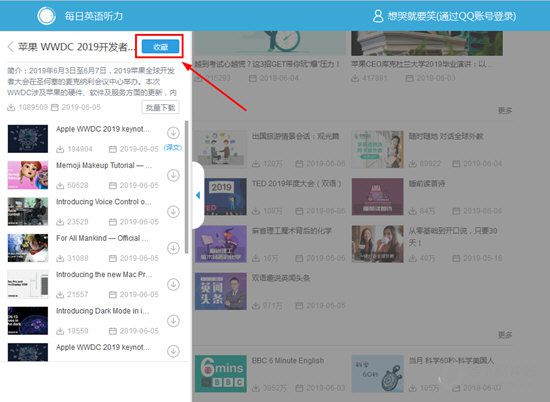Select 'For All Mankind — Official' title
The width and height of the screenshot is (550, 402).
coord(102,239)
